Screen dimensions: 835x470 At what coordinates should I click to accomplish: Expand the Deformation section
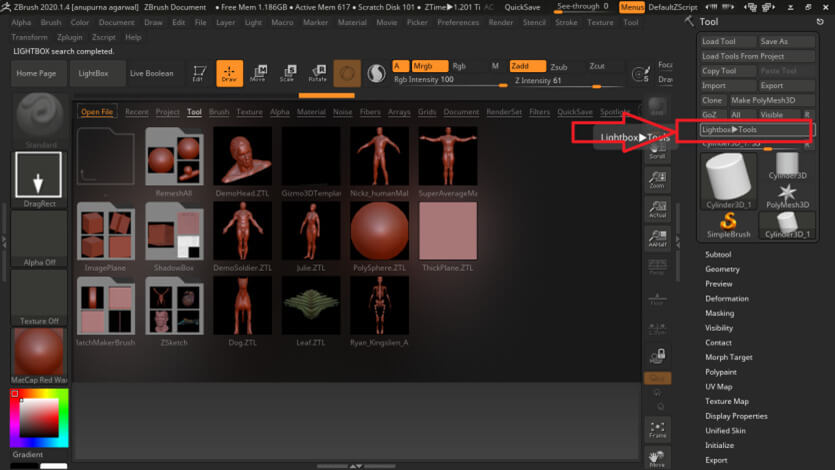727,299
